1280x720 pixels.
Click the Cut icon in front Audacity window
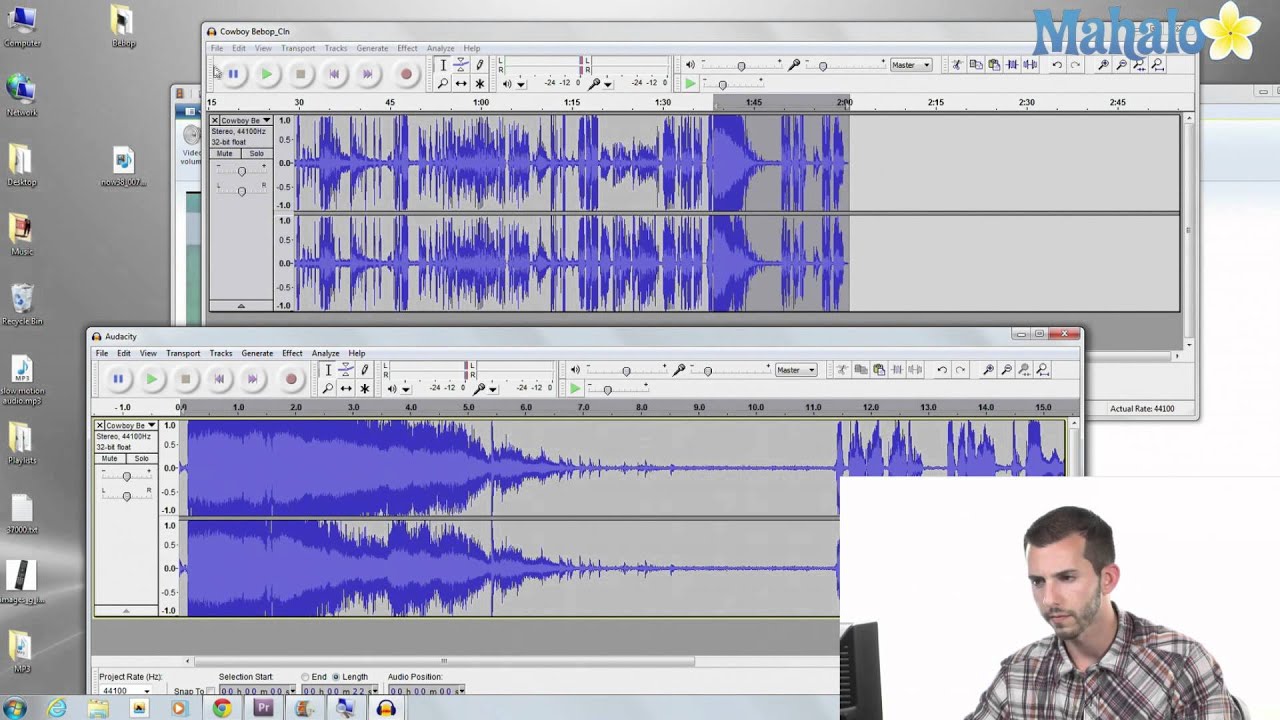(x=842, y=370)
